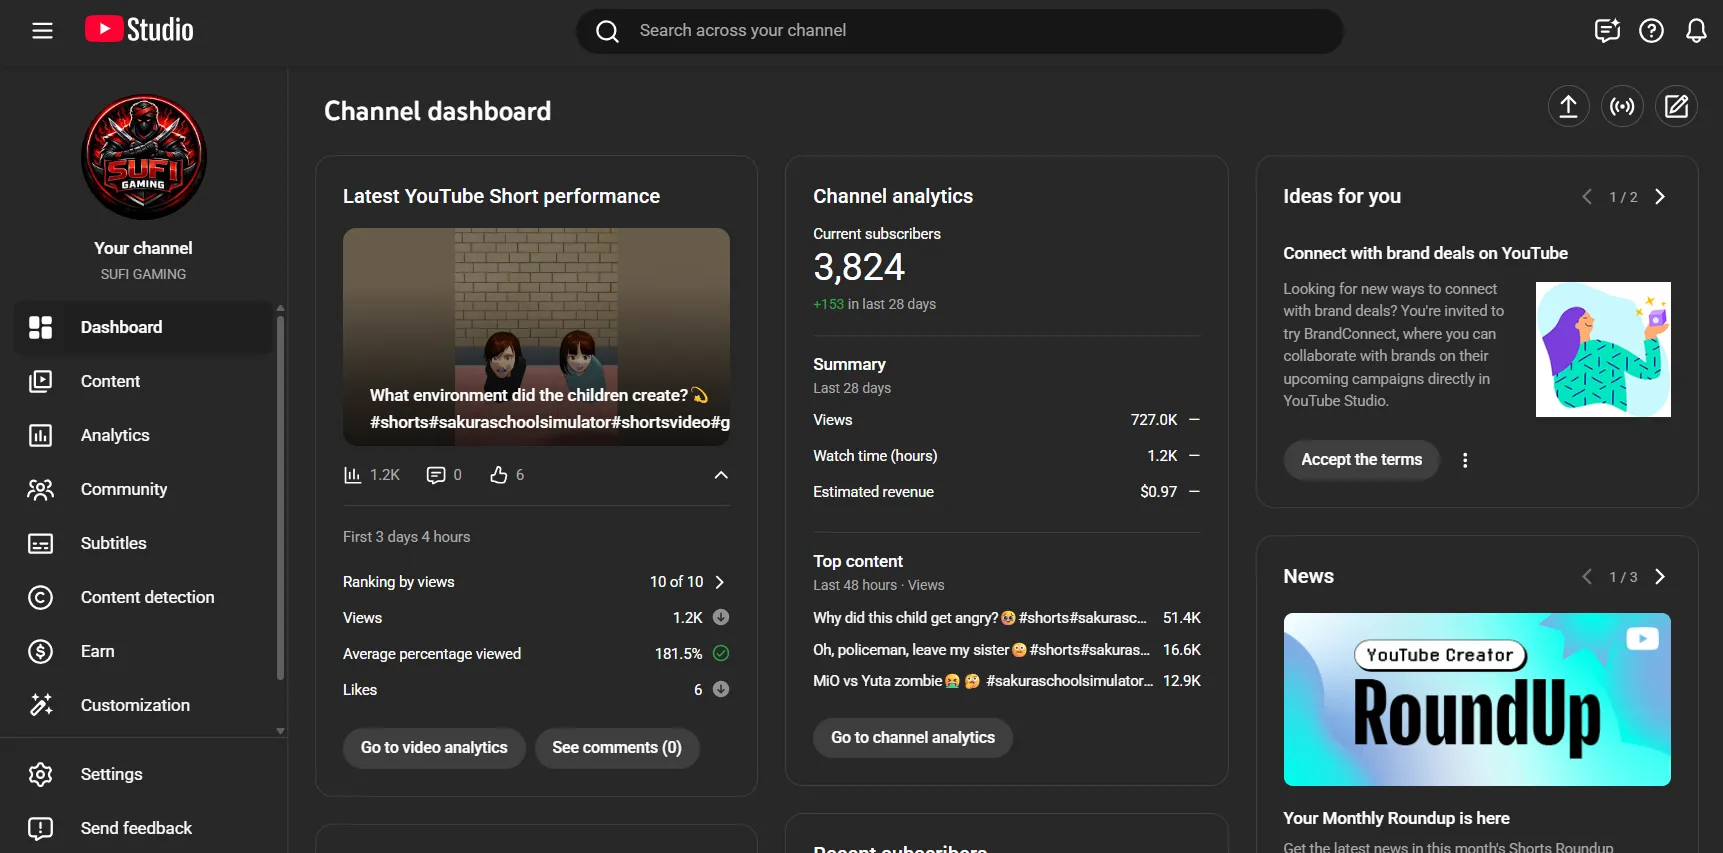This screenshot has width=1723, height=853.
Task: Click the search magnifier icon
Action: (607, 31)
